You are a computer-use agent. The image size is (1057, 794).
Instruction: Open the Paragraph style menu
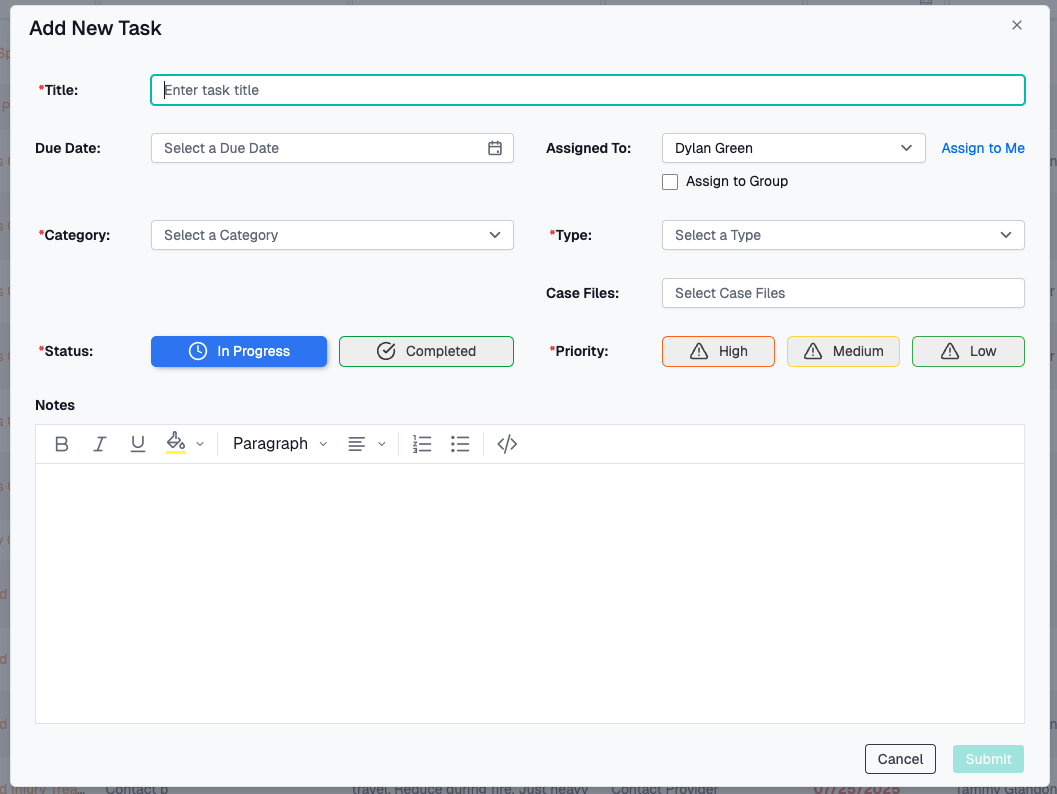(279, 443)
